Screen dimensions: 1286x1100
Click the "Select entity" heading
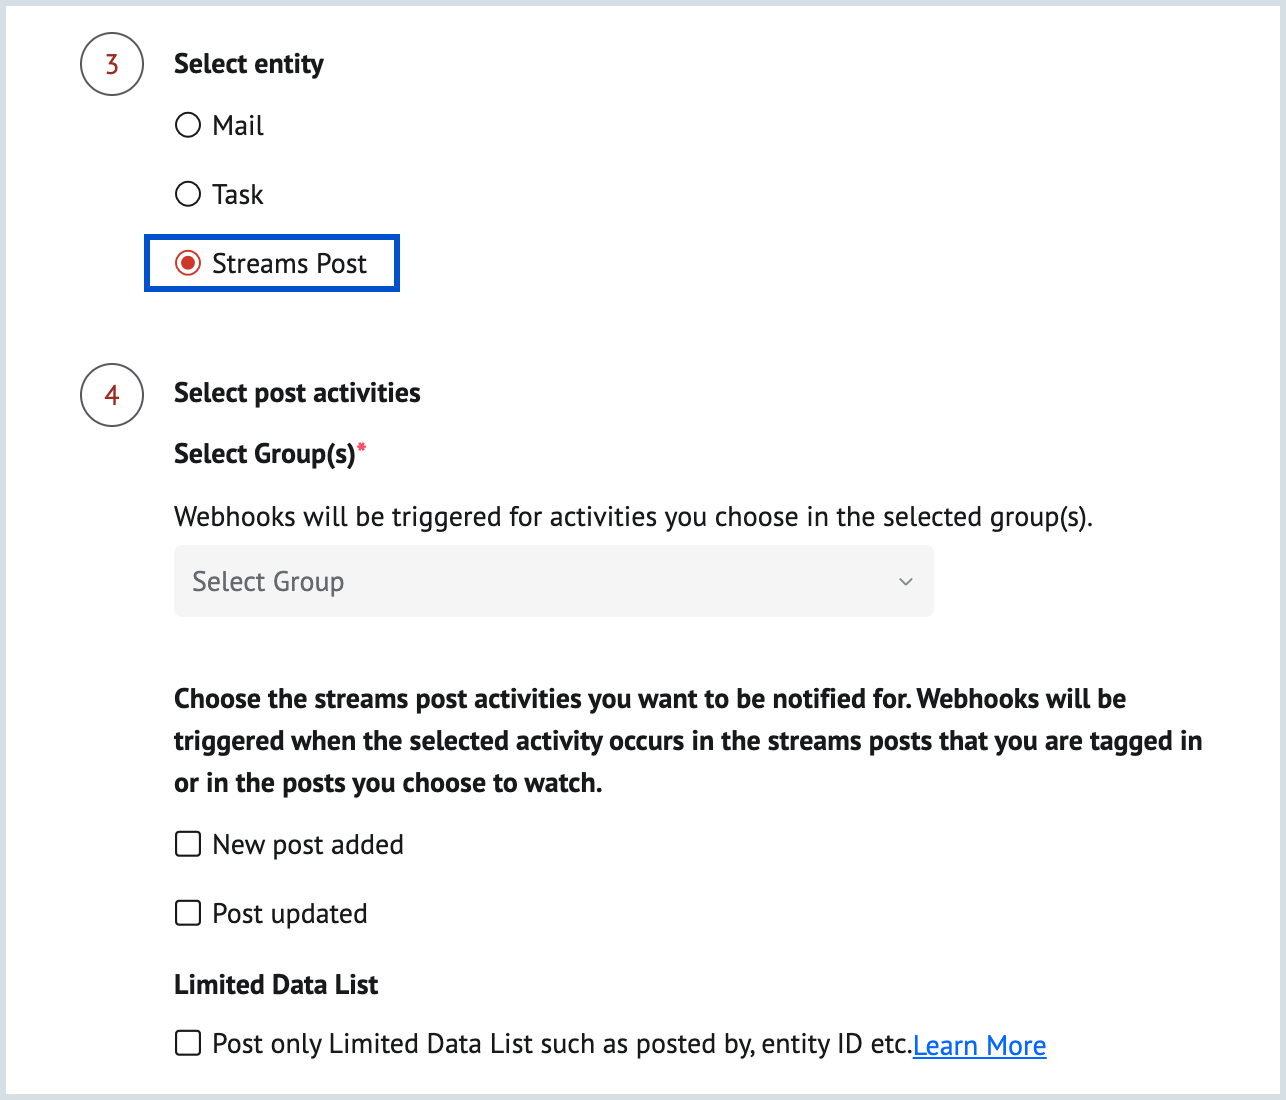point(249,64)
